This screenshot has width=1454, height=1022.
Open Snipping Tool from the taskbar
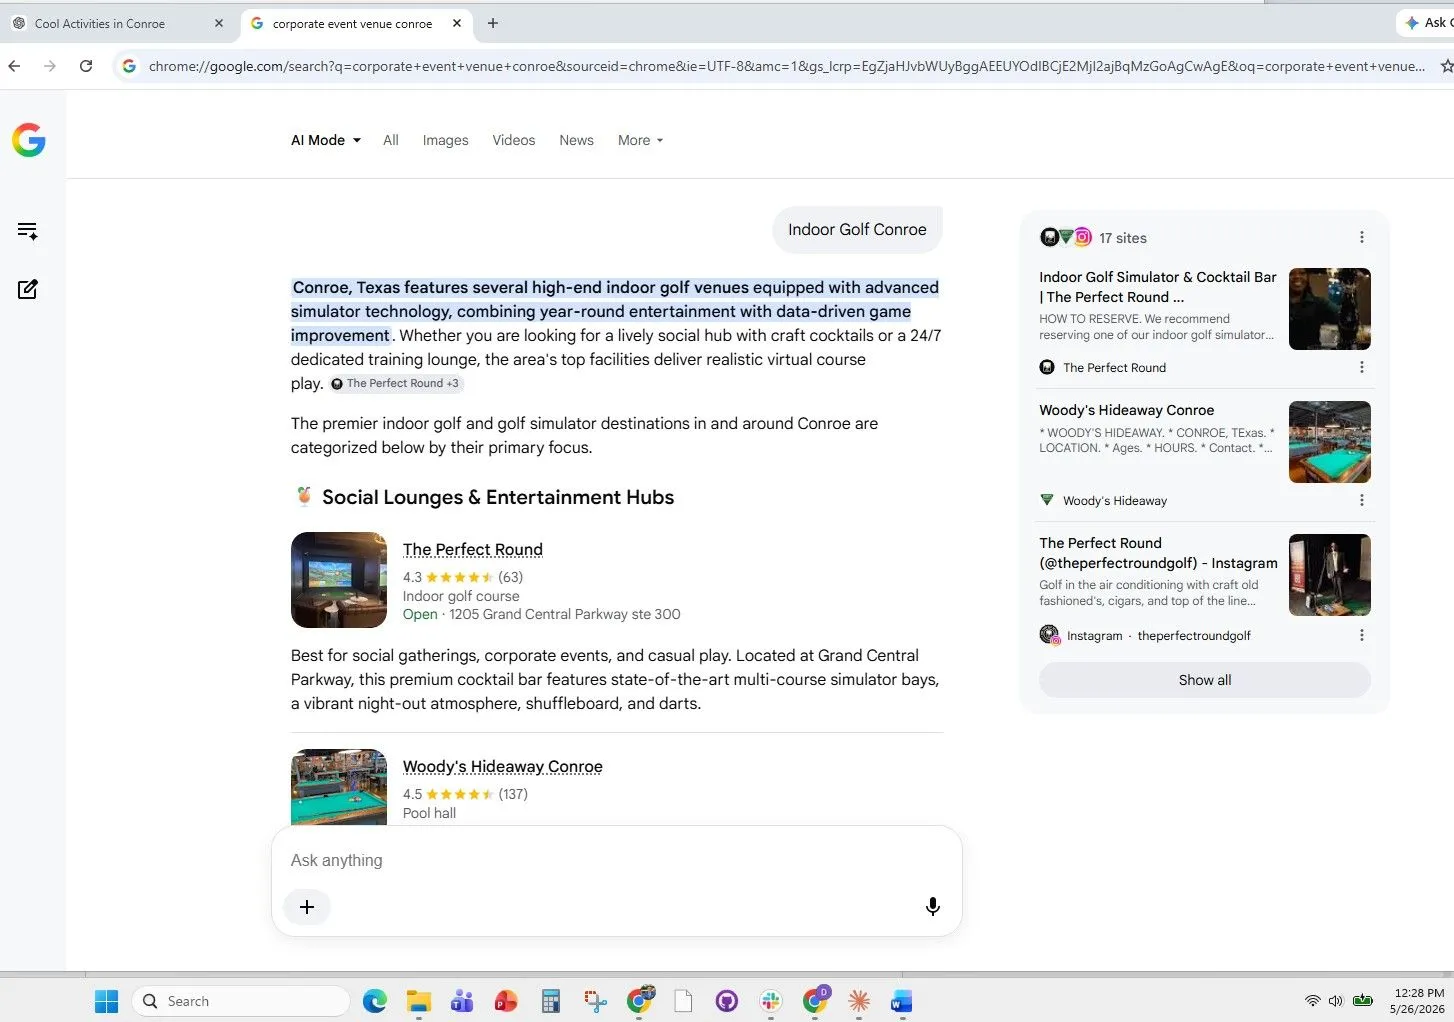(596, 1001)
